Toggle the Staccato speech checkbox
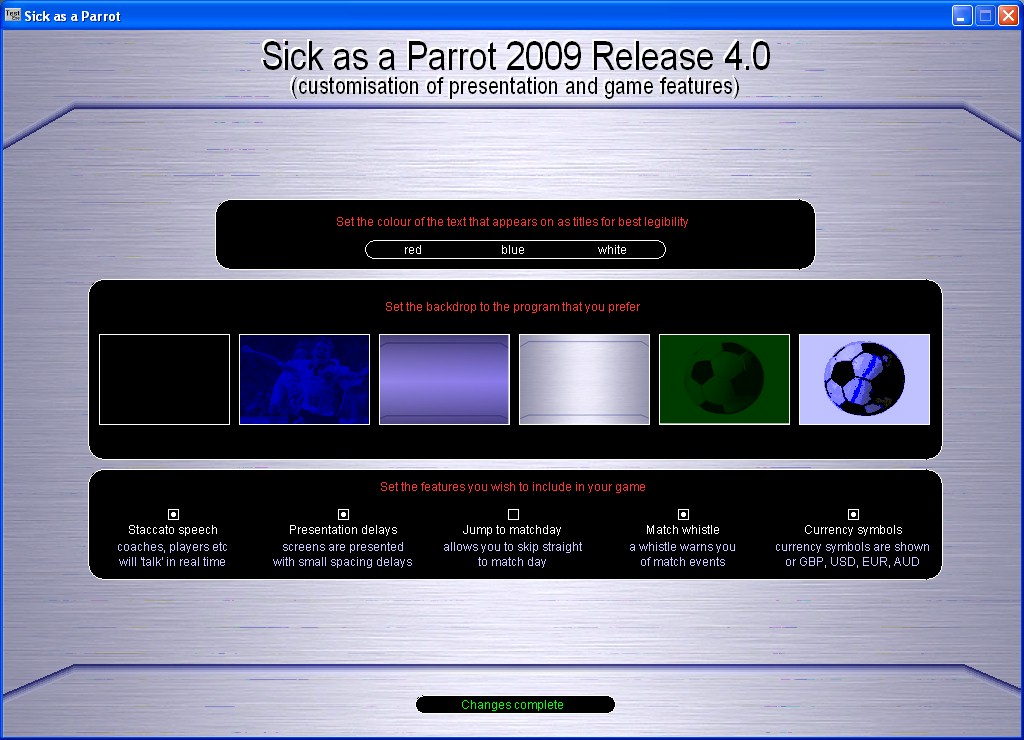The image size is (1024, 740). 173,514
